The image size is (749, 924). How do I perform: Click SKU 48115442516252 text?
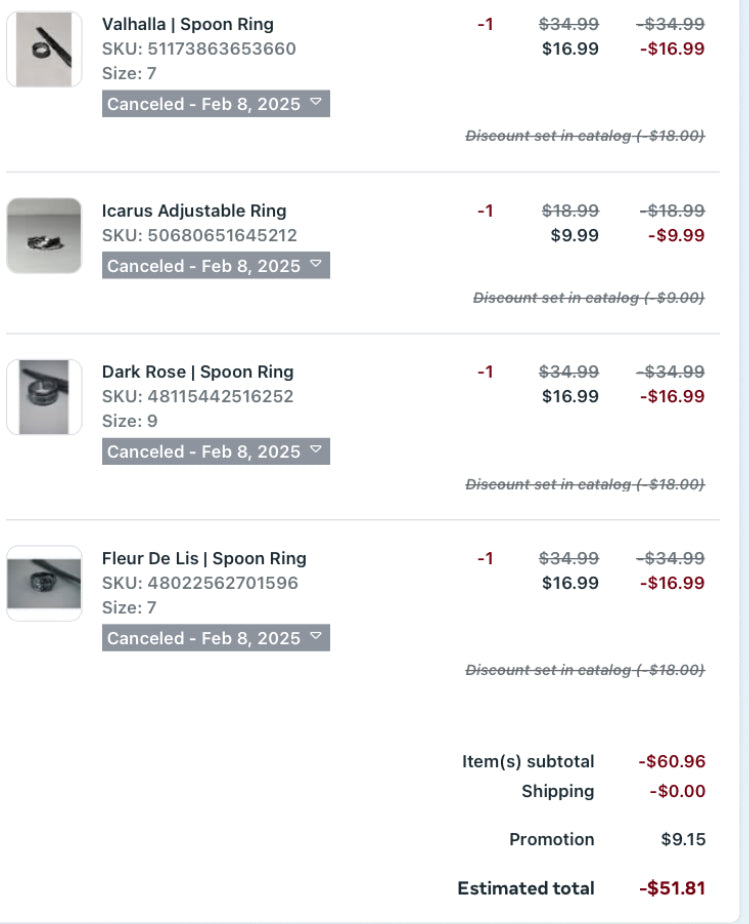click(x=197, y=397)
